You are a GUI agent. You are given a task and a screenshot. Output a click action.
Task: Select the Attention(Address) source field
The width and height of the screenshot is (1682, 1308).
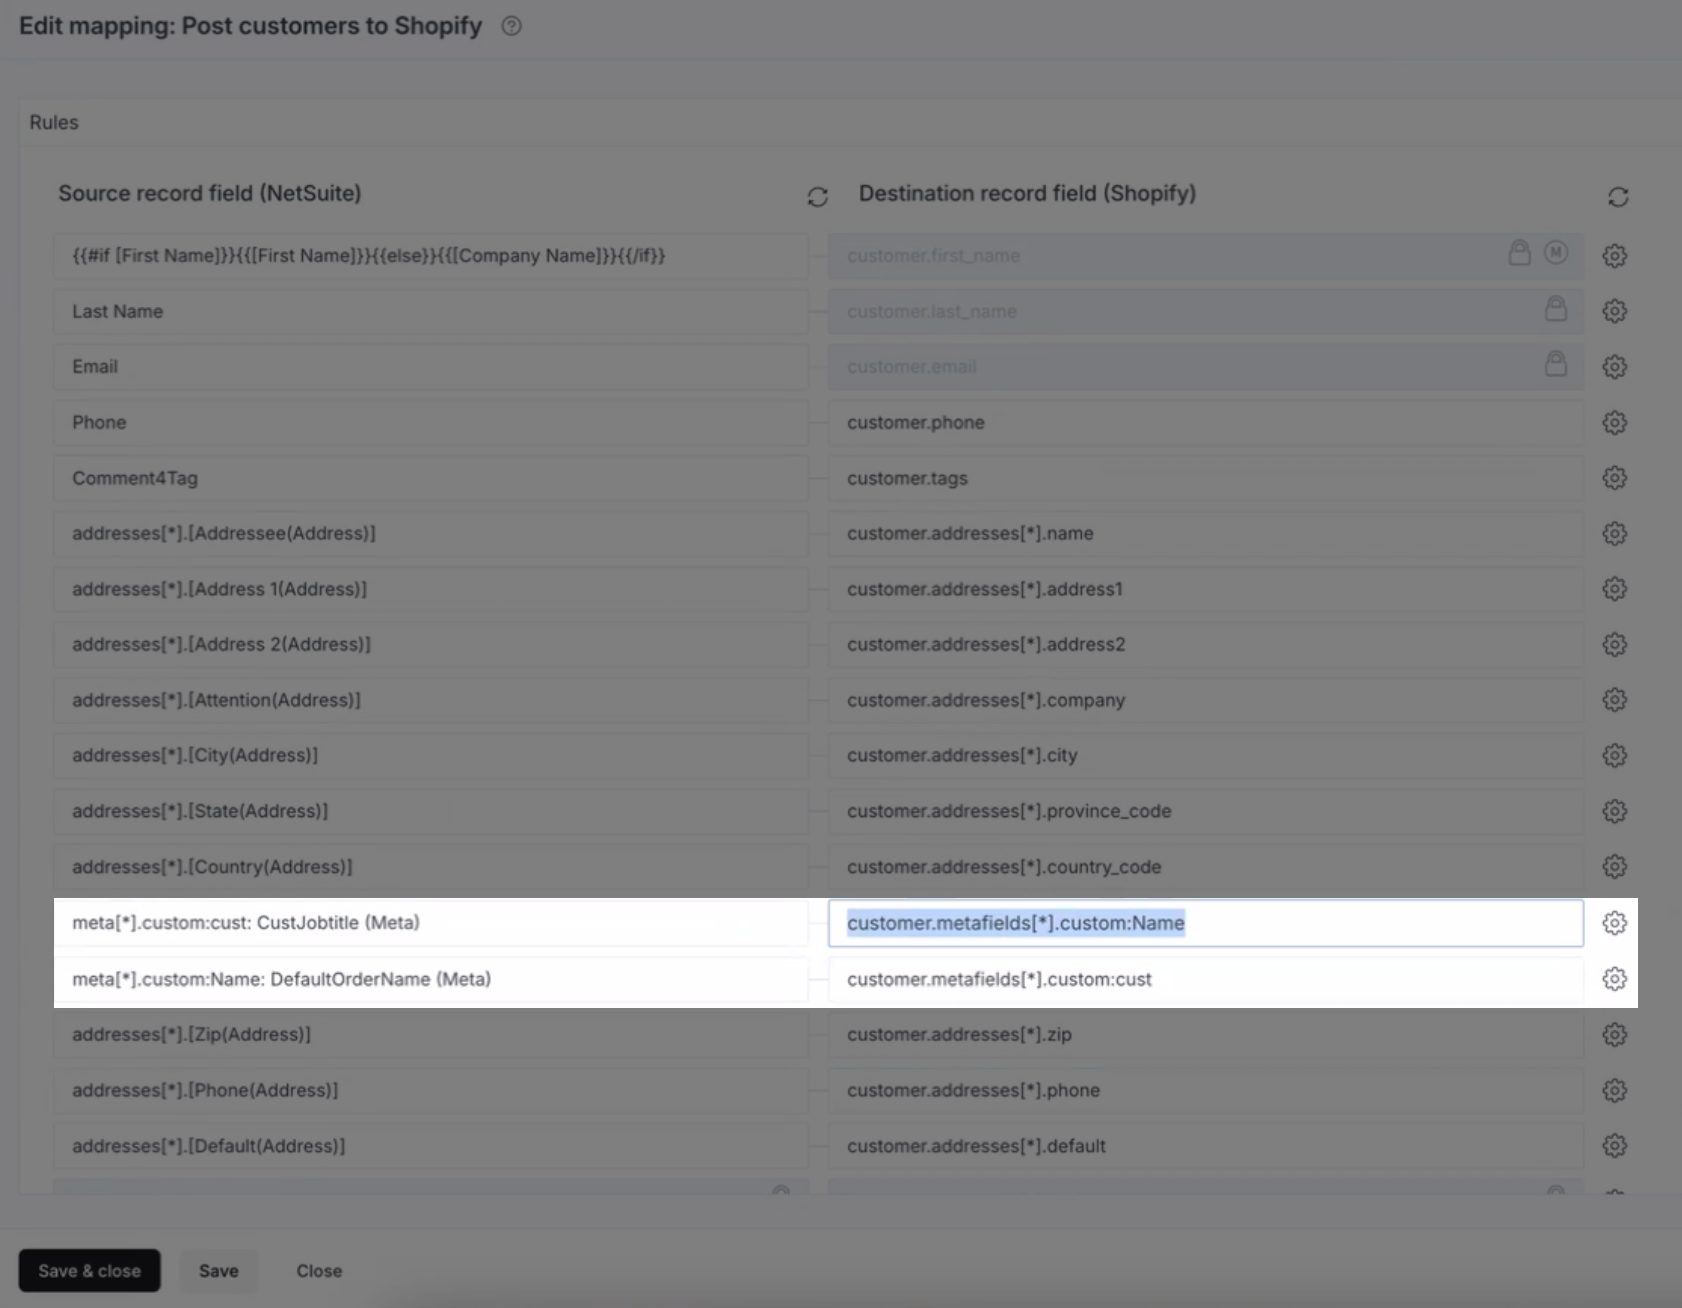[x=430, y=700]
